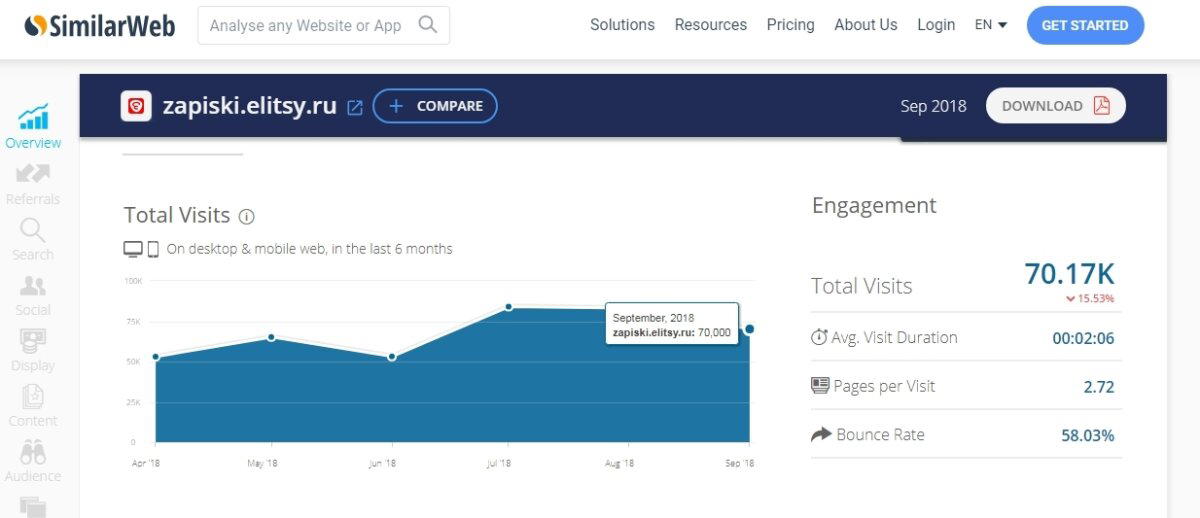The image size is (1200, 518).
Task: Click the 2.72 pages per visit value
Action: 1099,387
